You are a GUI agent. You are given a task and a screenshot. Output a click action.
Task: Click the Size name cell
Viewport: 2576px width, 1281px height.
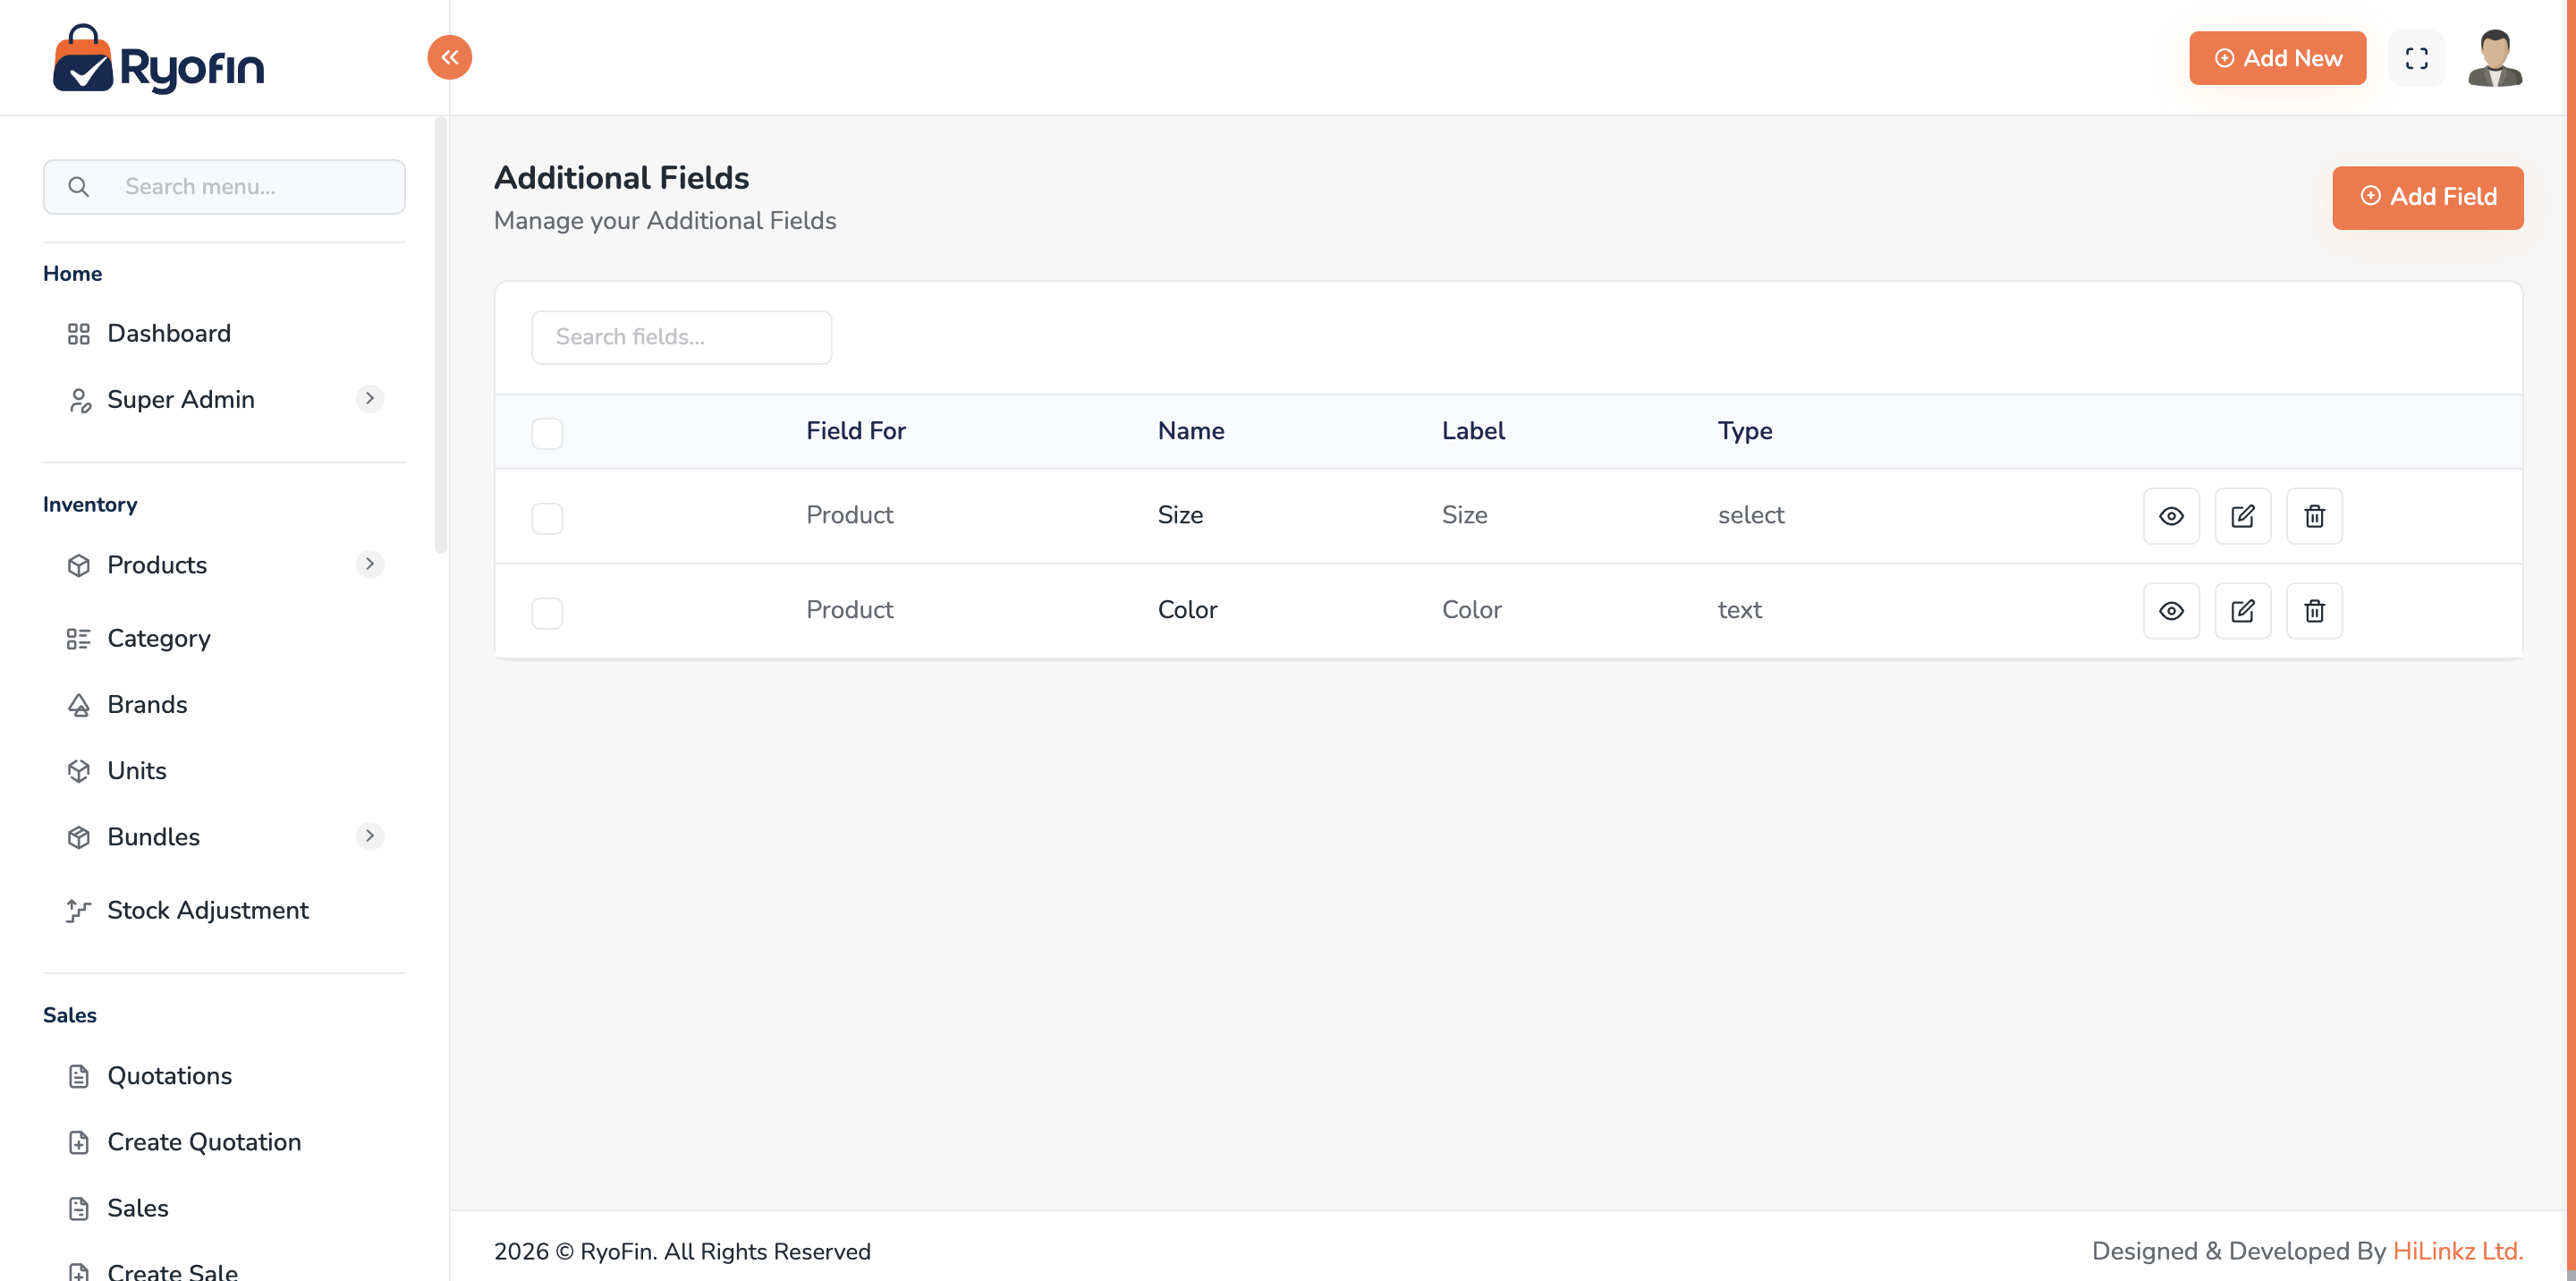pos(1180,515)
